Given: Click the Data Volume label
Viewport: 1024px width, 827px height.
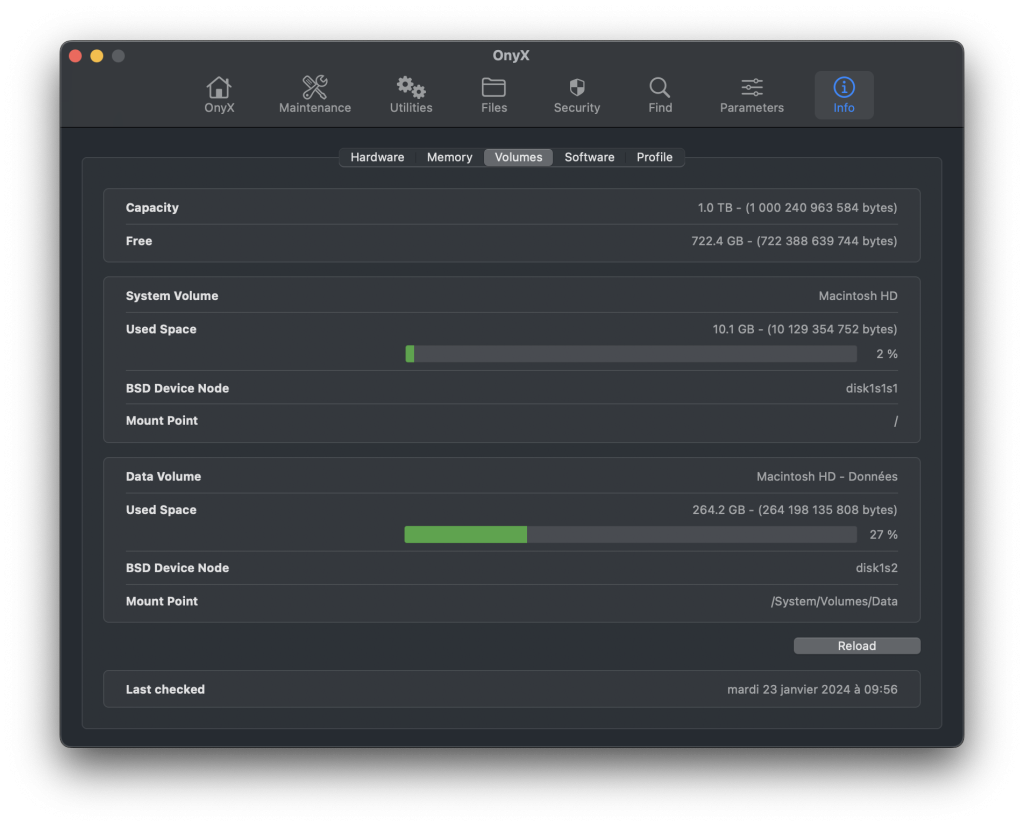Looking at the screenshot, I should 163,476.
